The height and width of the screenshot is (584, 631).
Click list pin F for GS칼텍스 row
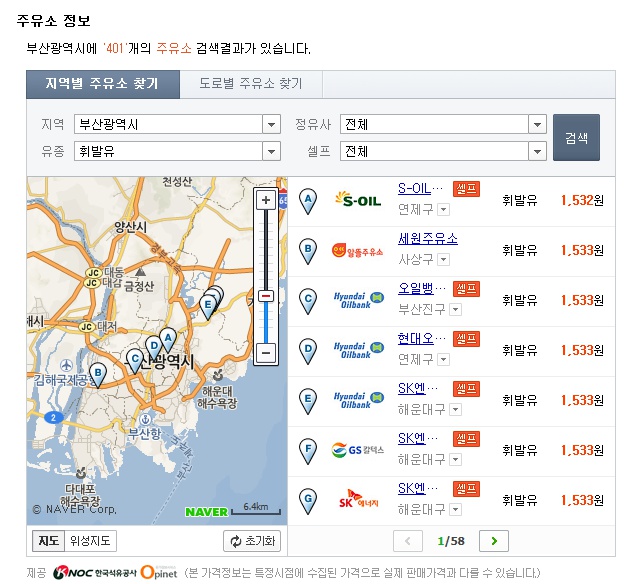[x=308, y=451]
